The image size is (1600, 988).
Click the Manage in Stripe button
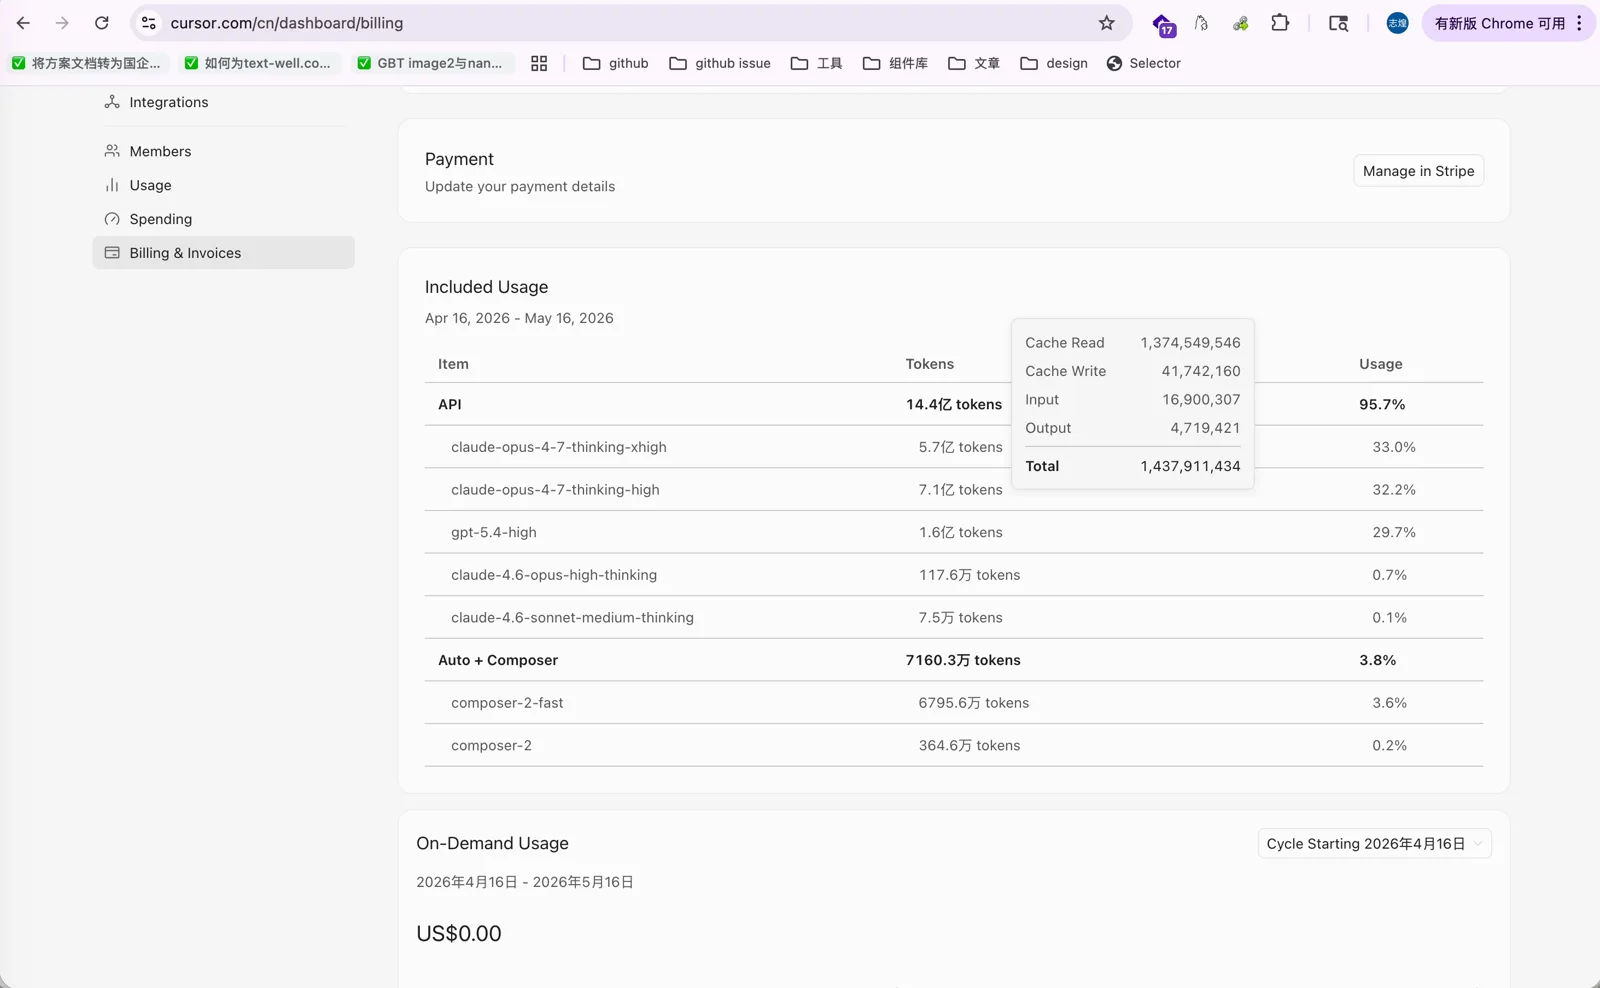[1418, 171]
